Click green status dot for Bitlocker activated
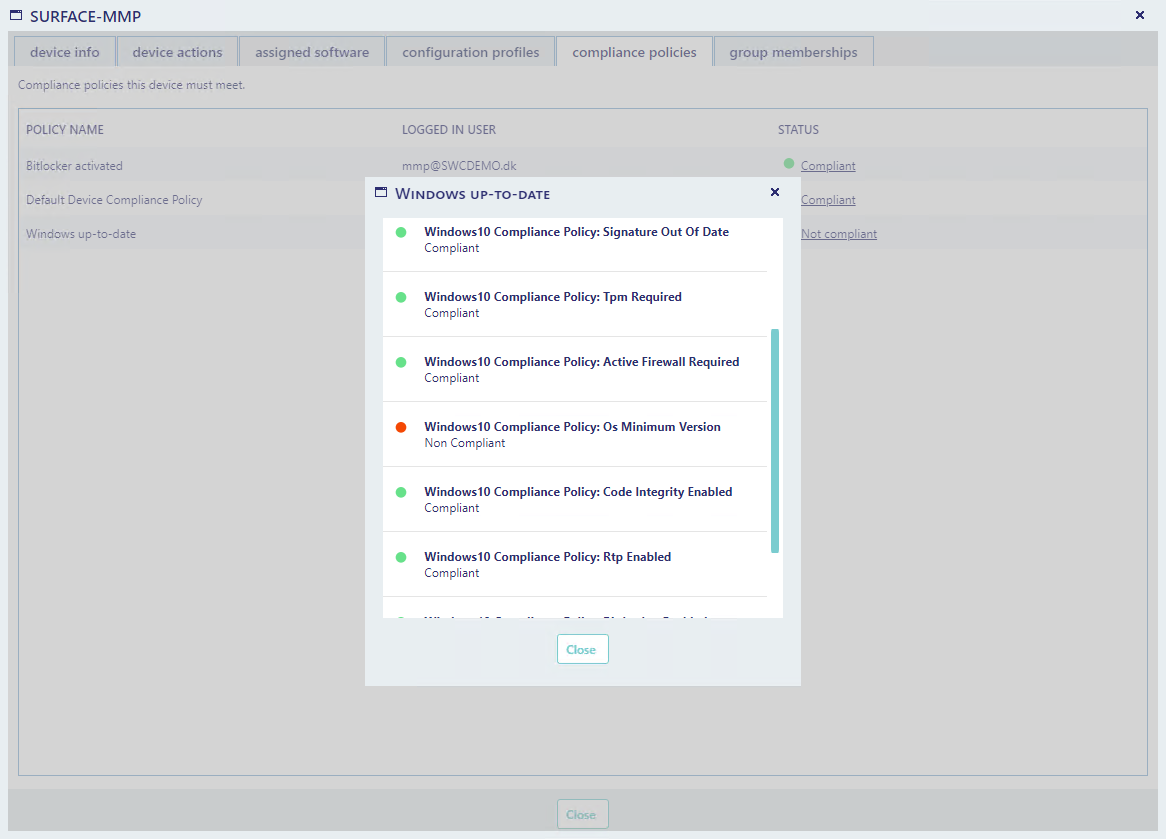Image resolution: width=1166 pixels, height=839 pixels. coord(789,164)
